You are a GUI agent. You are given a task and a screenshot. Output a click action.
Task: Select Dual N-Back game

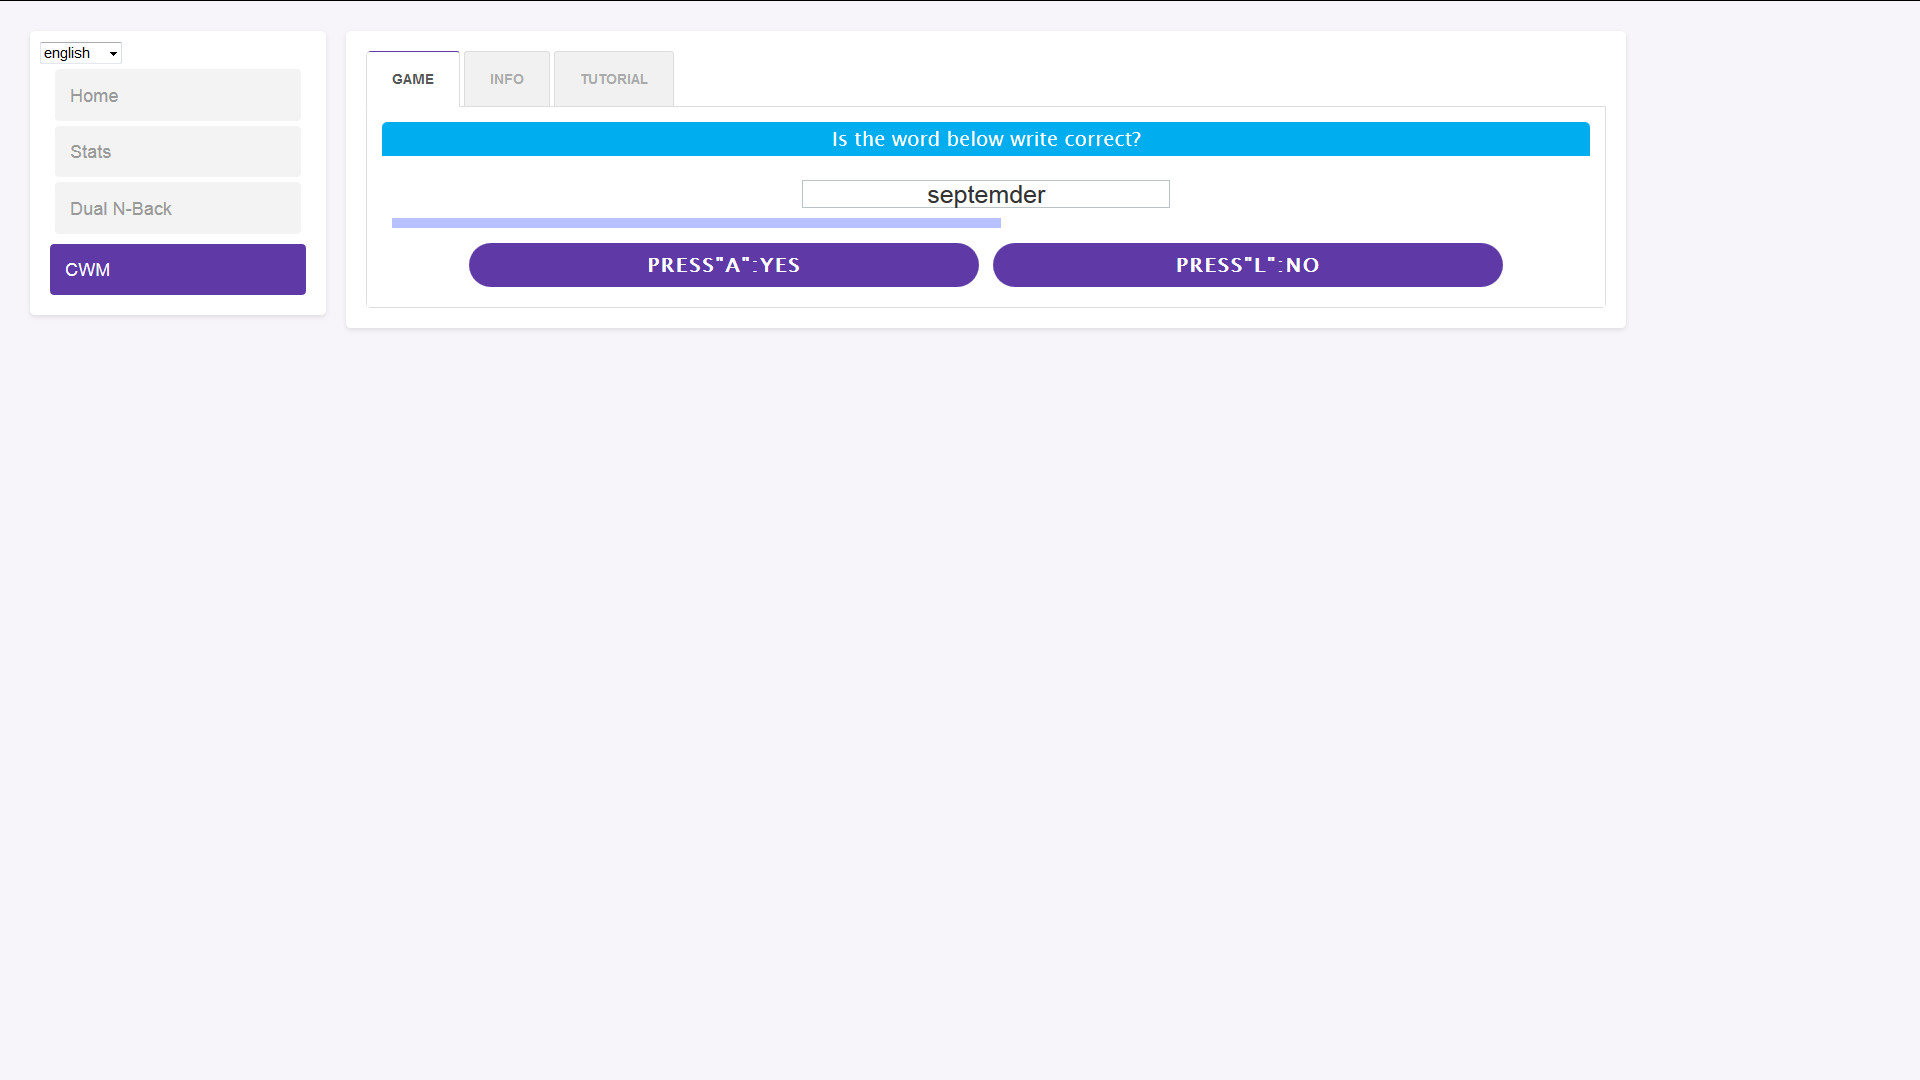tap(177, 209)
